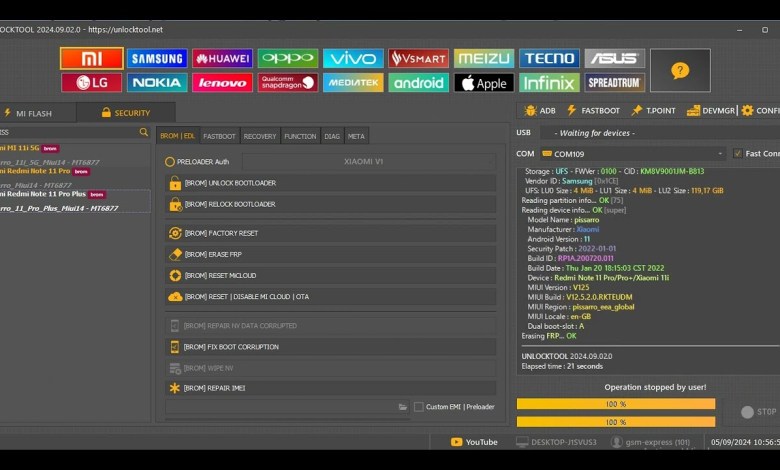Select the Android brand logo

(418, 83)
